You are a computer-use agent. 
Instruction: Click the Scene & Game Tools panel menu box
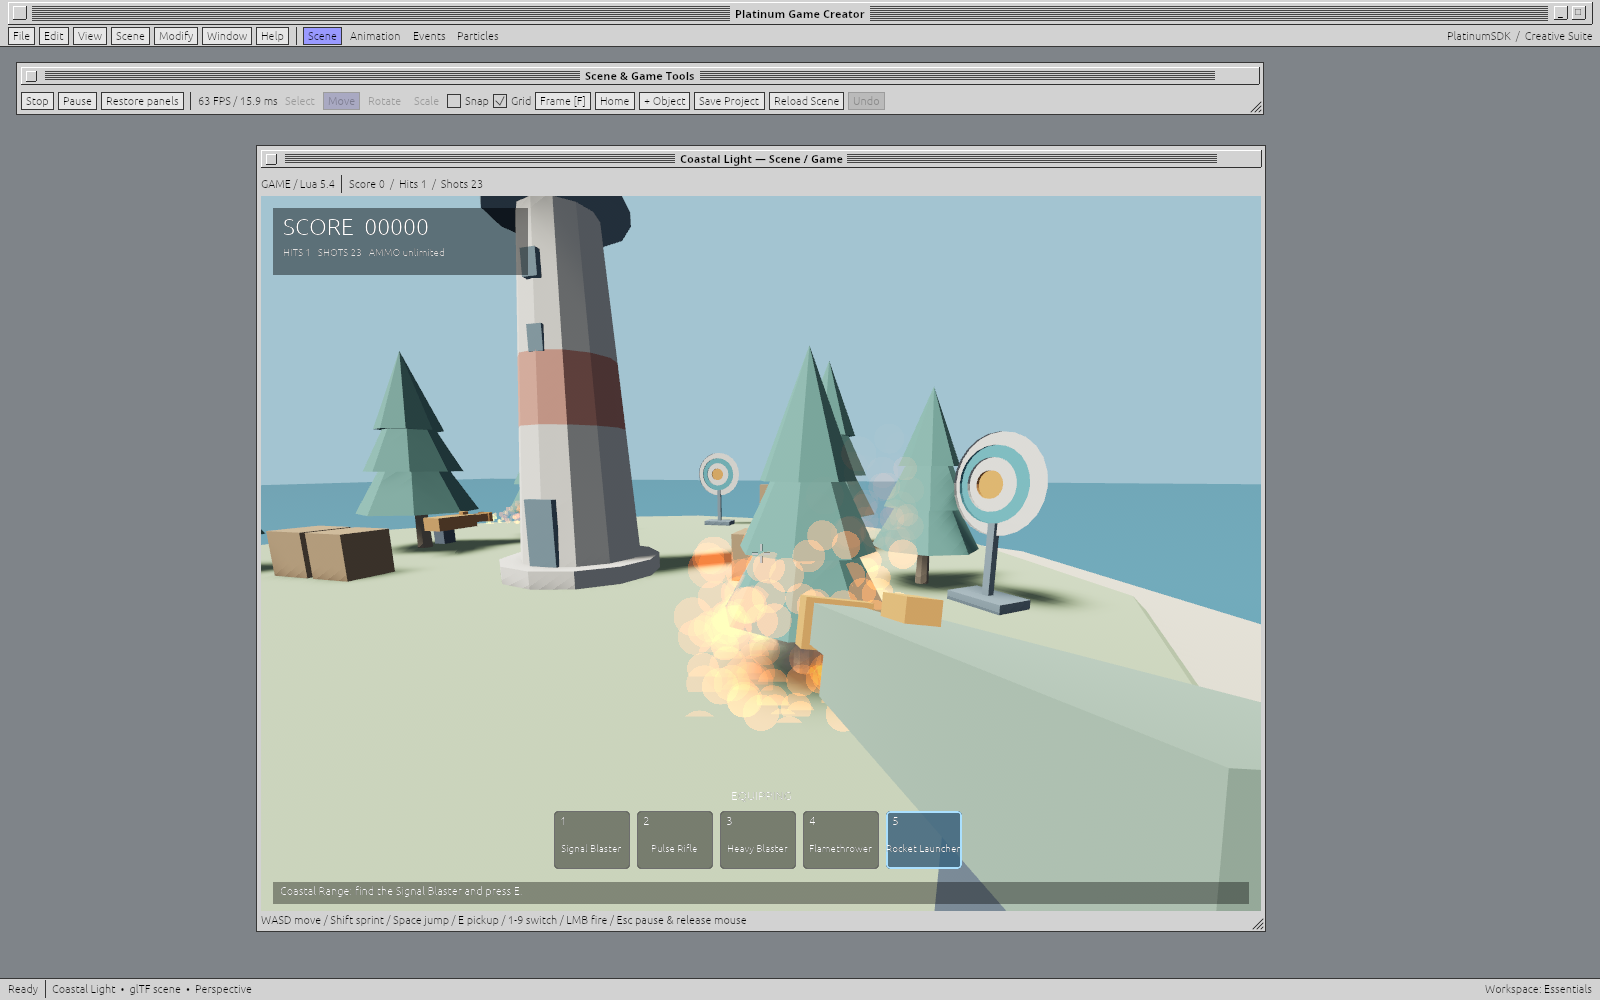tap(31, 76)
